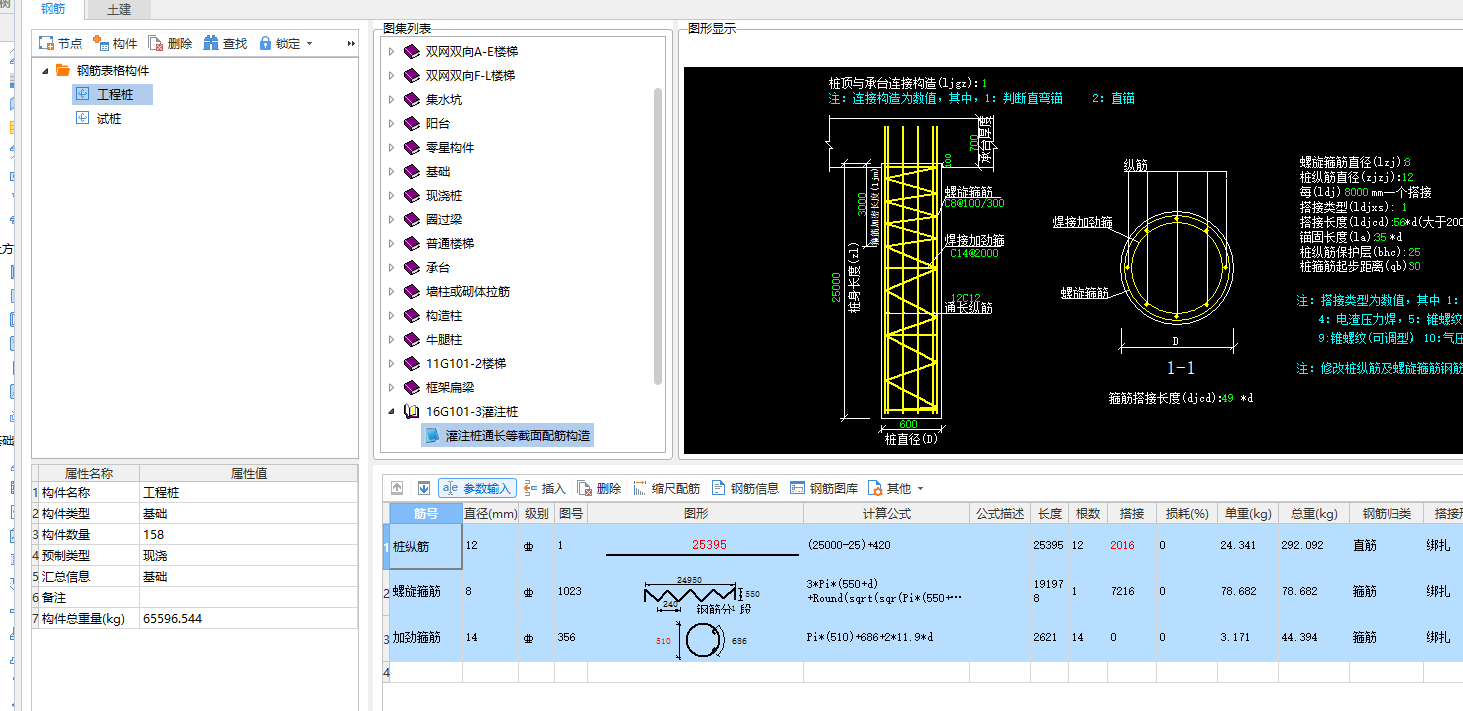Collapse the 钢筋表格构件 tree folder

(44, 71)
